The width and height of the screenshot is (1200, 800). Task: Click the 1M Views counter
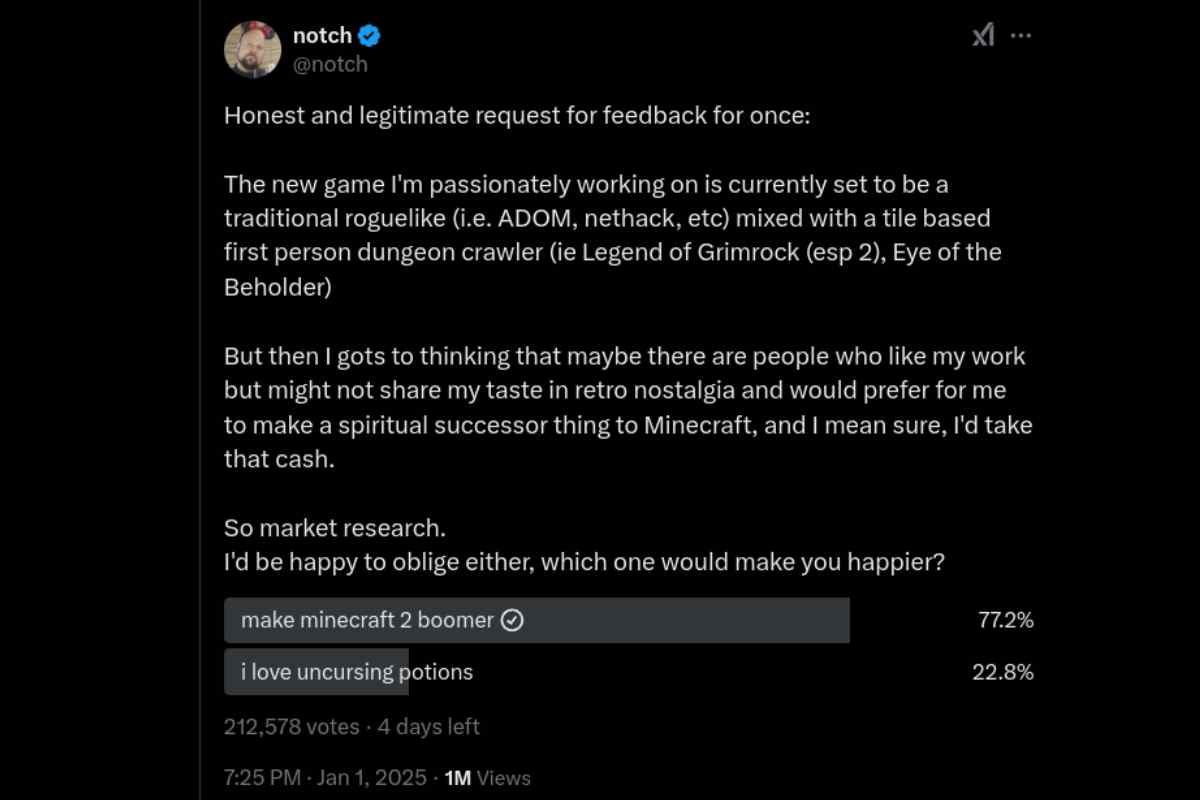pos(487,777)
